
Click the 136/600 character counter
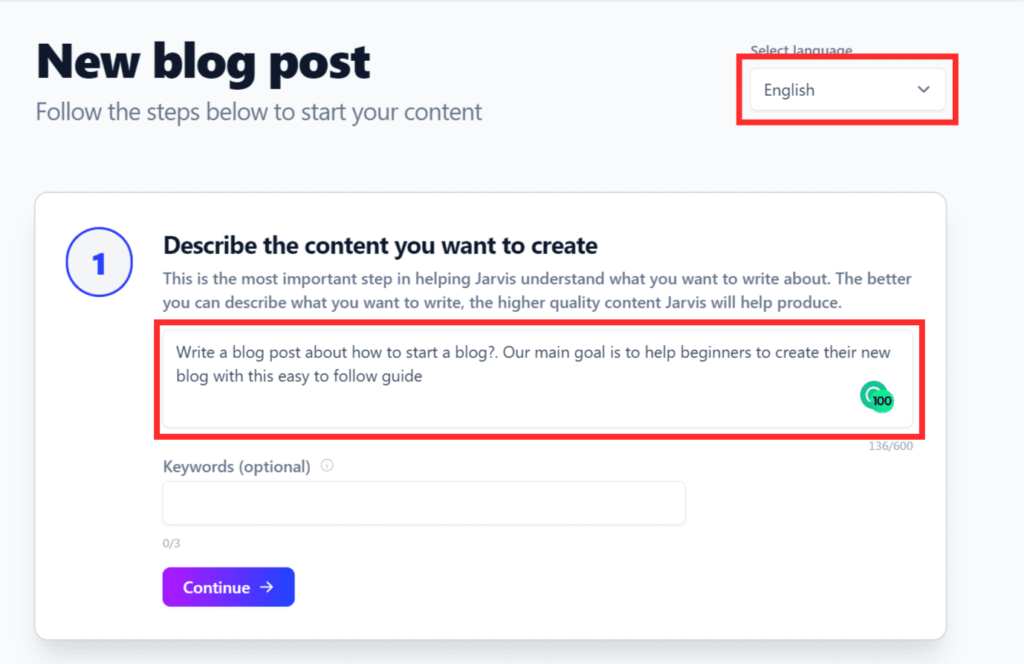890,446
